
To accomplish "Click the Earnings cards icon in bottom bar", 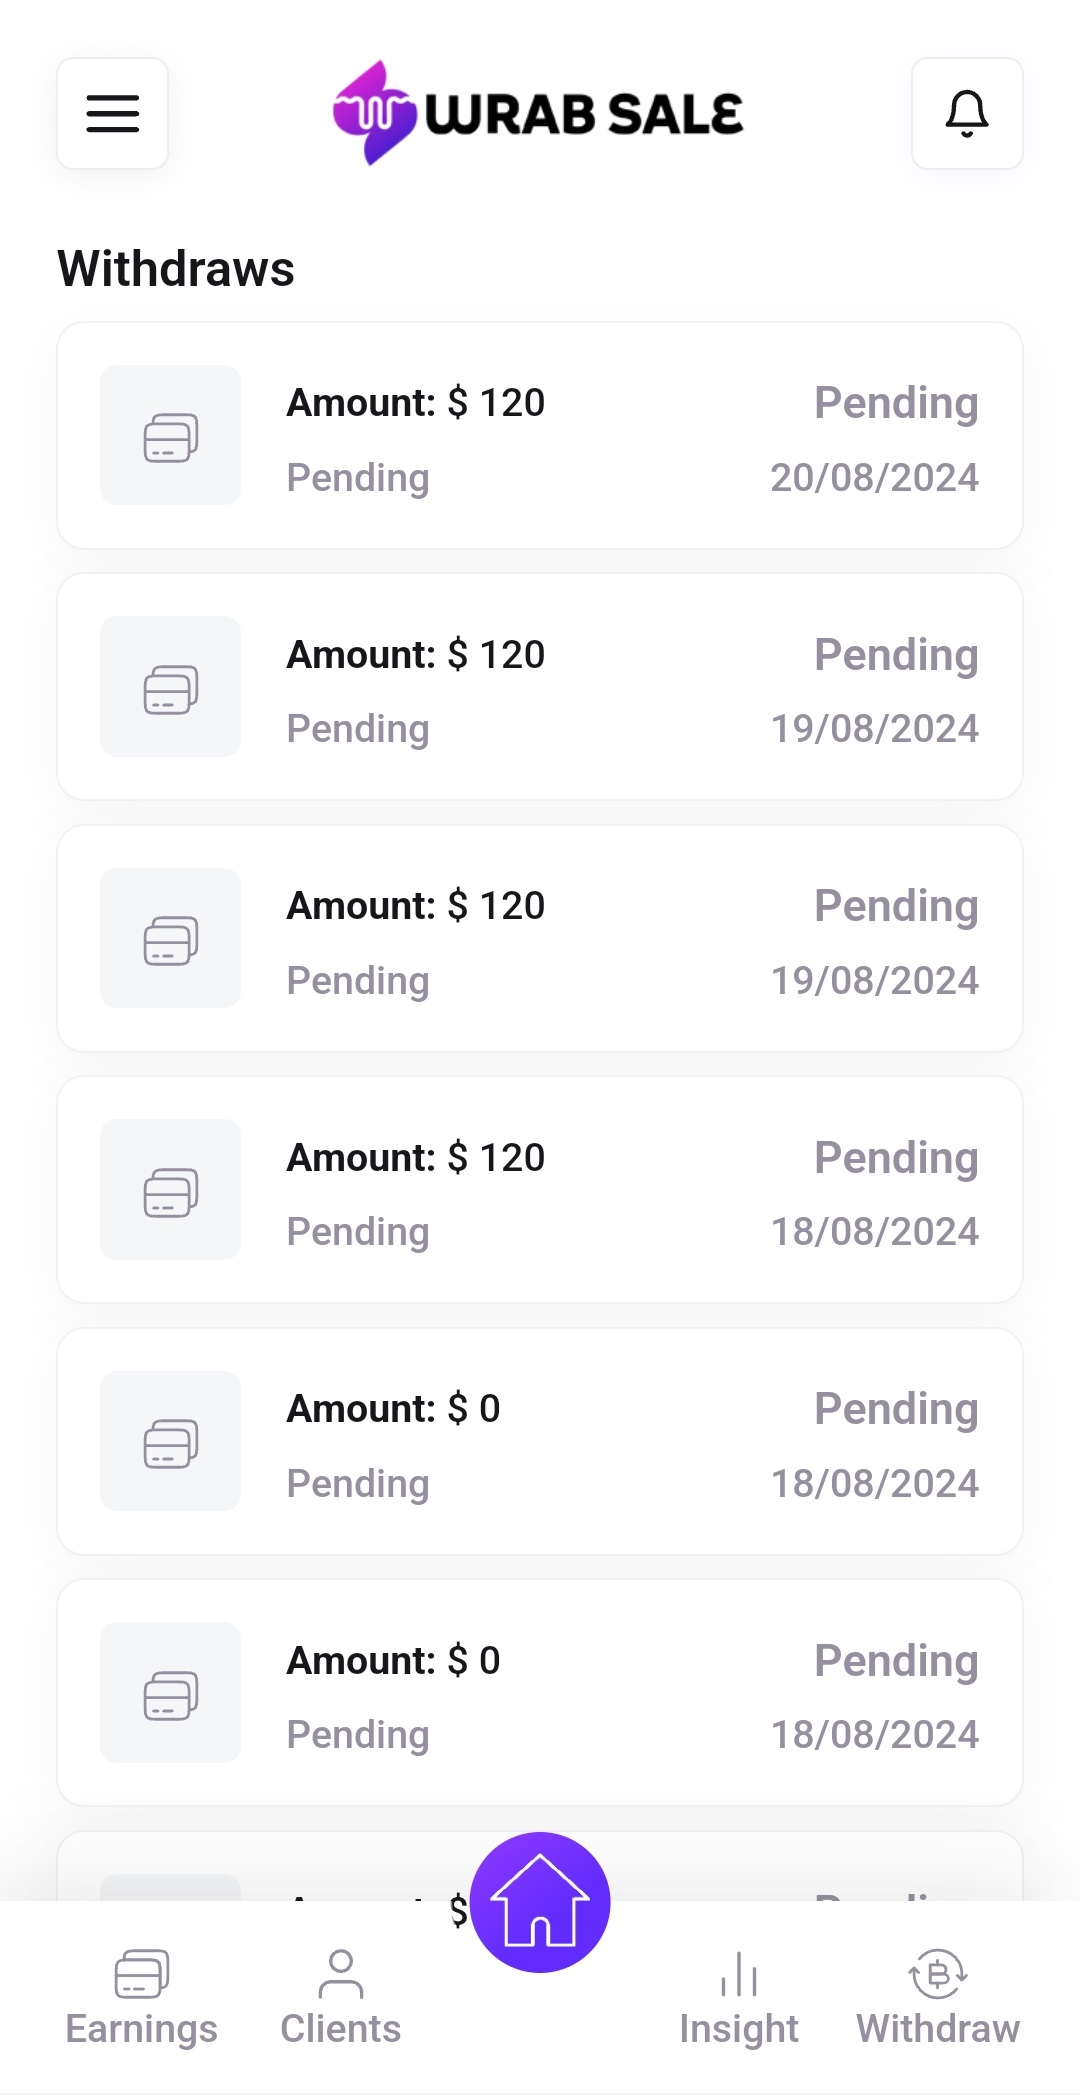I will 141,1974.
